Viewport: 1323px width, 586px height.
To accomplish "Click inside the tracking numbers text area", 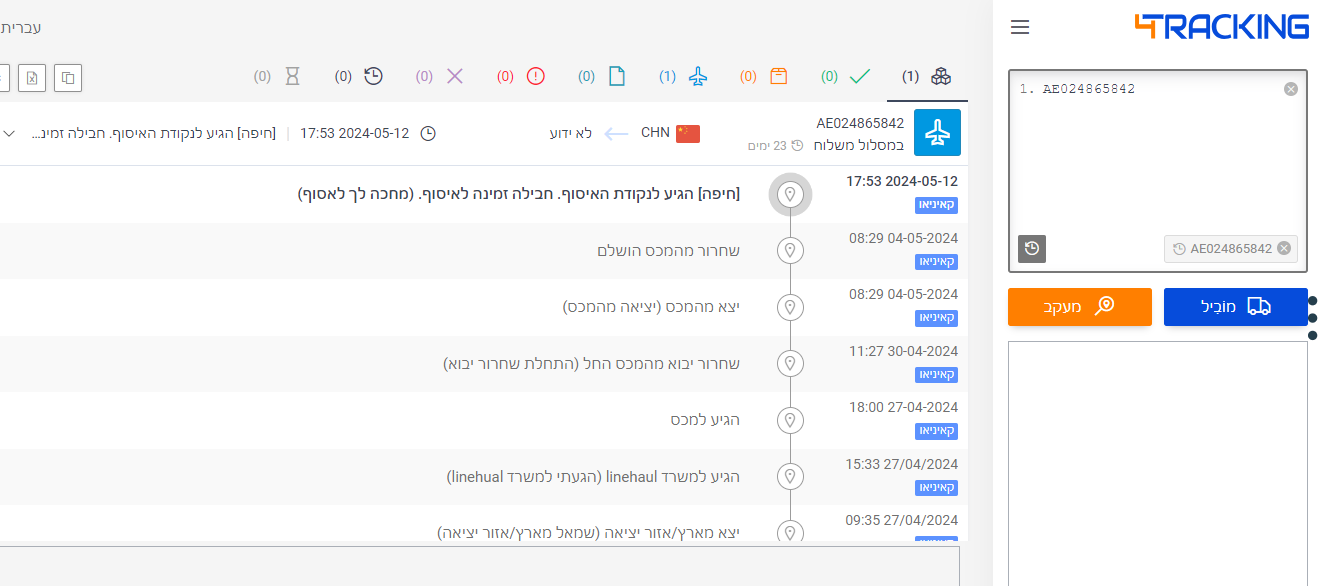I will coord(1157,170).
